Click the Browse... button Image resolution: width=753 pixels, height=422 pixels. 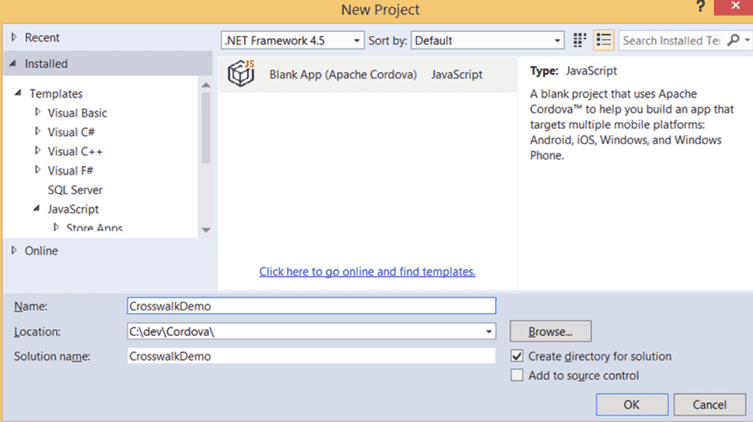point(550,331)
